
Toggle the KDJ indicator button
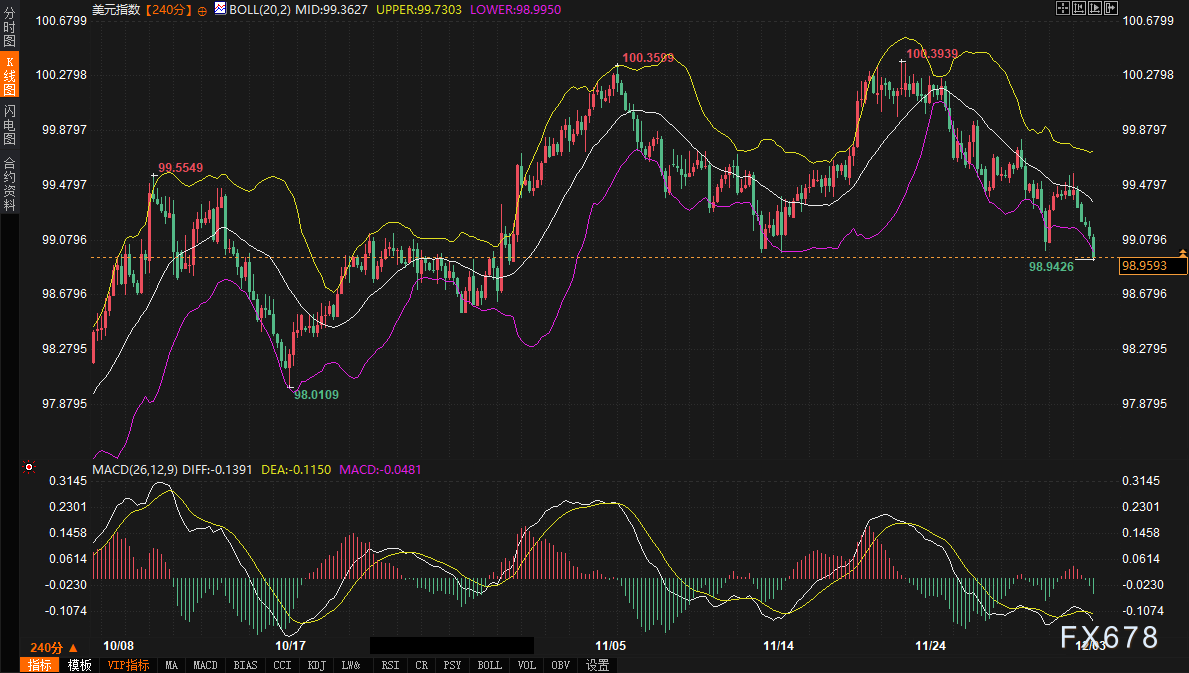click(316, 665)
